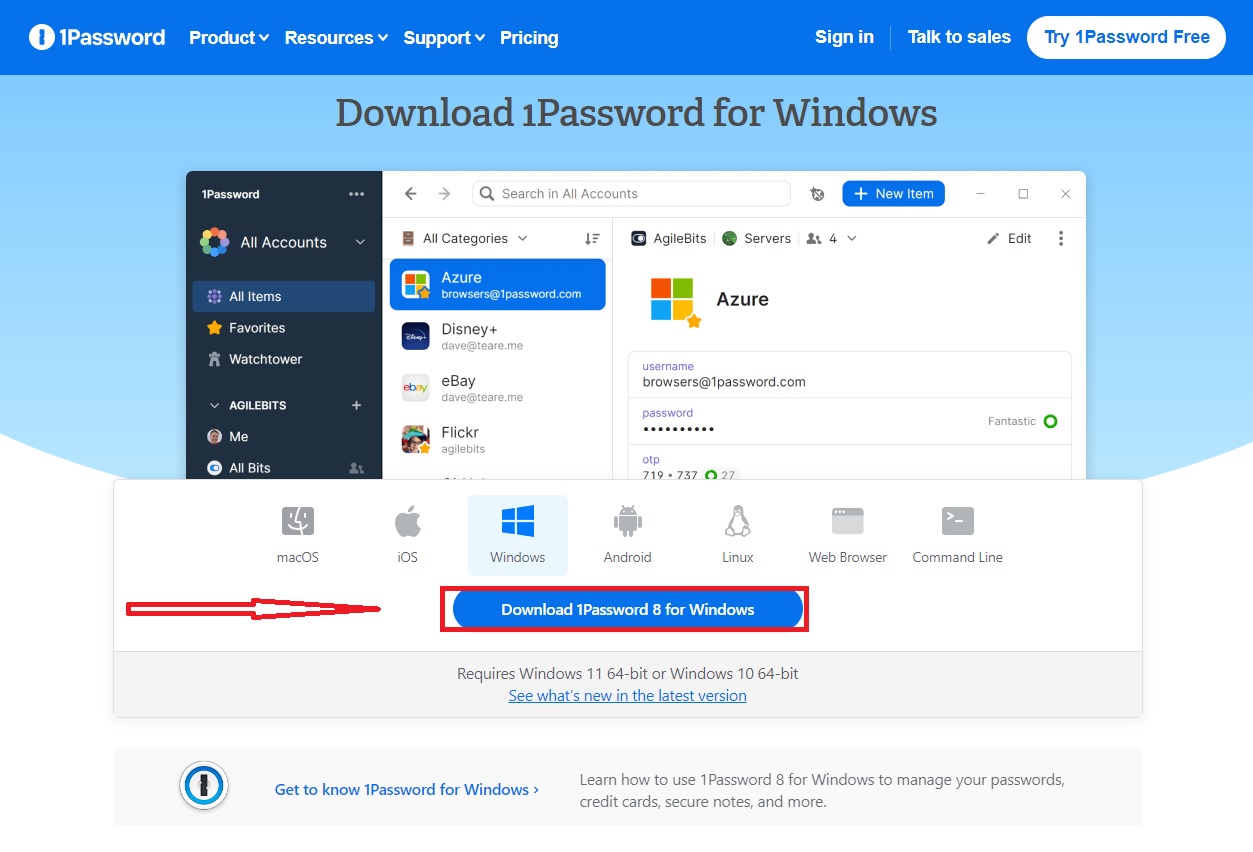Viewport: 1253px width, 852px height.
Task: Select All Items in sidebar
Action: 284,296
